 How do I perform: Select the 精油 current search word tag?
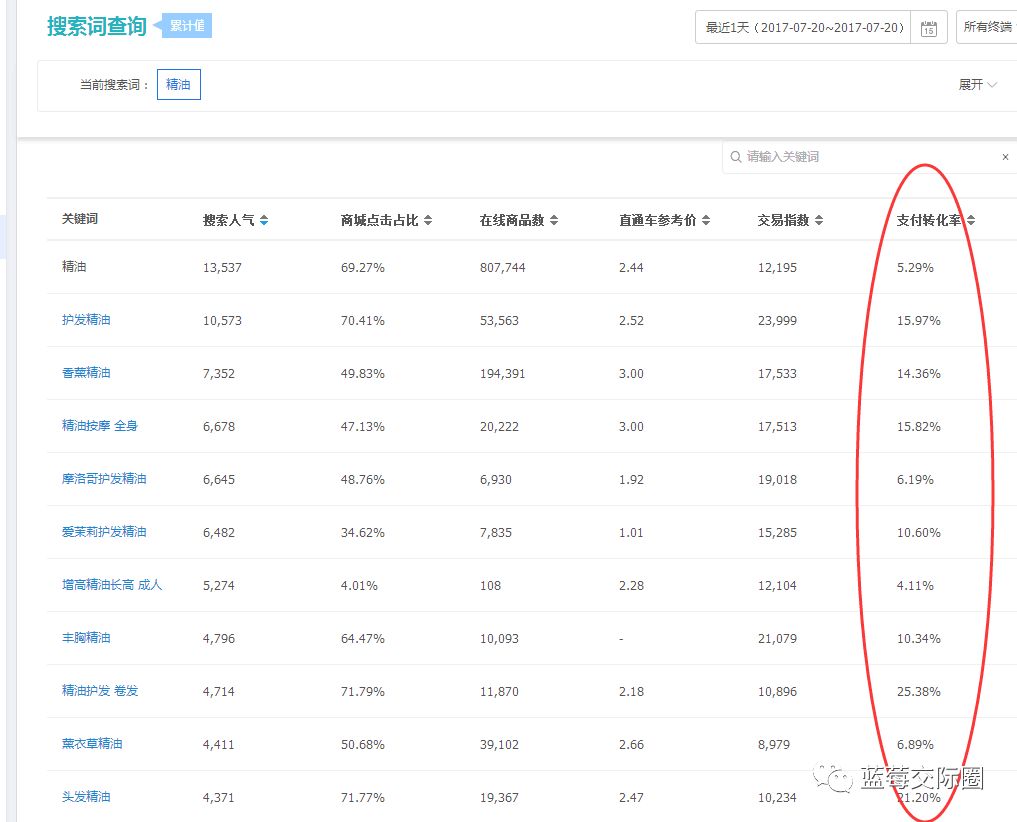pyautogui.click(x=178, y=85)
